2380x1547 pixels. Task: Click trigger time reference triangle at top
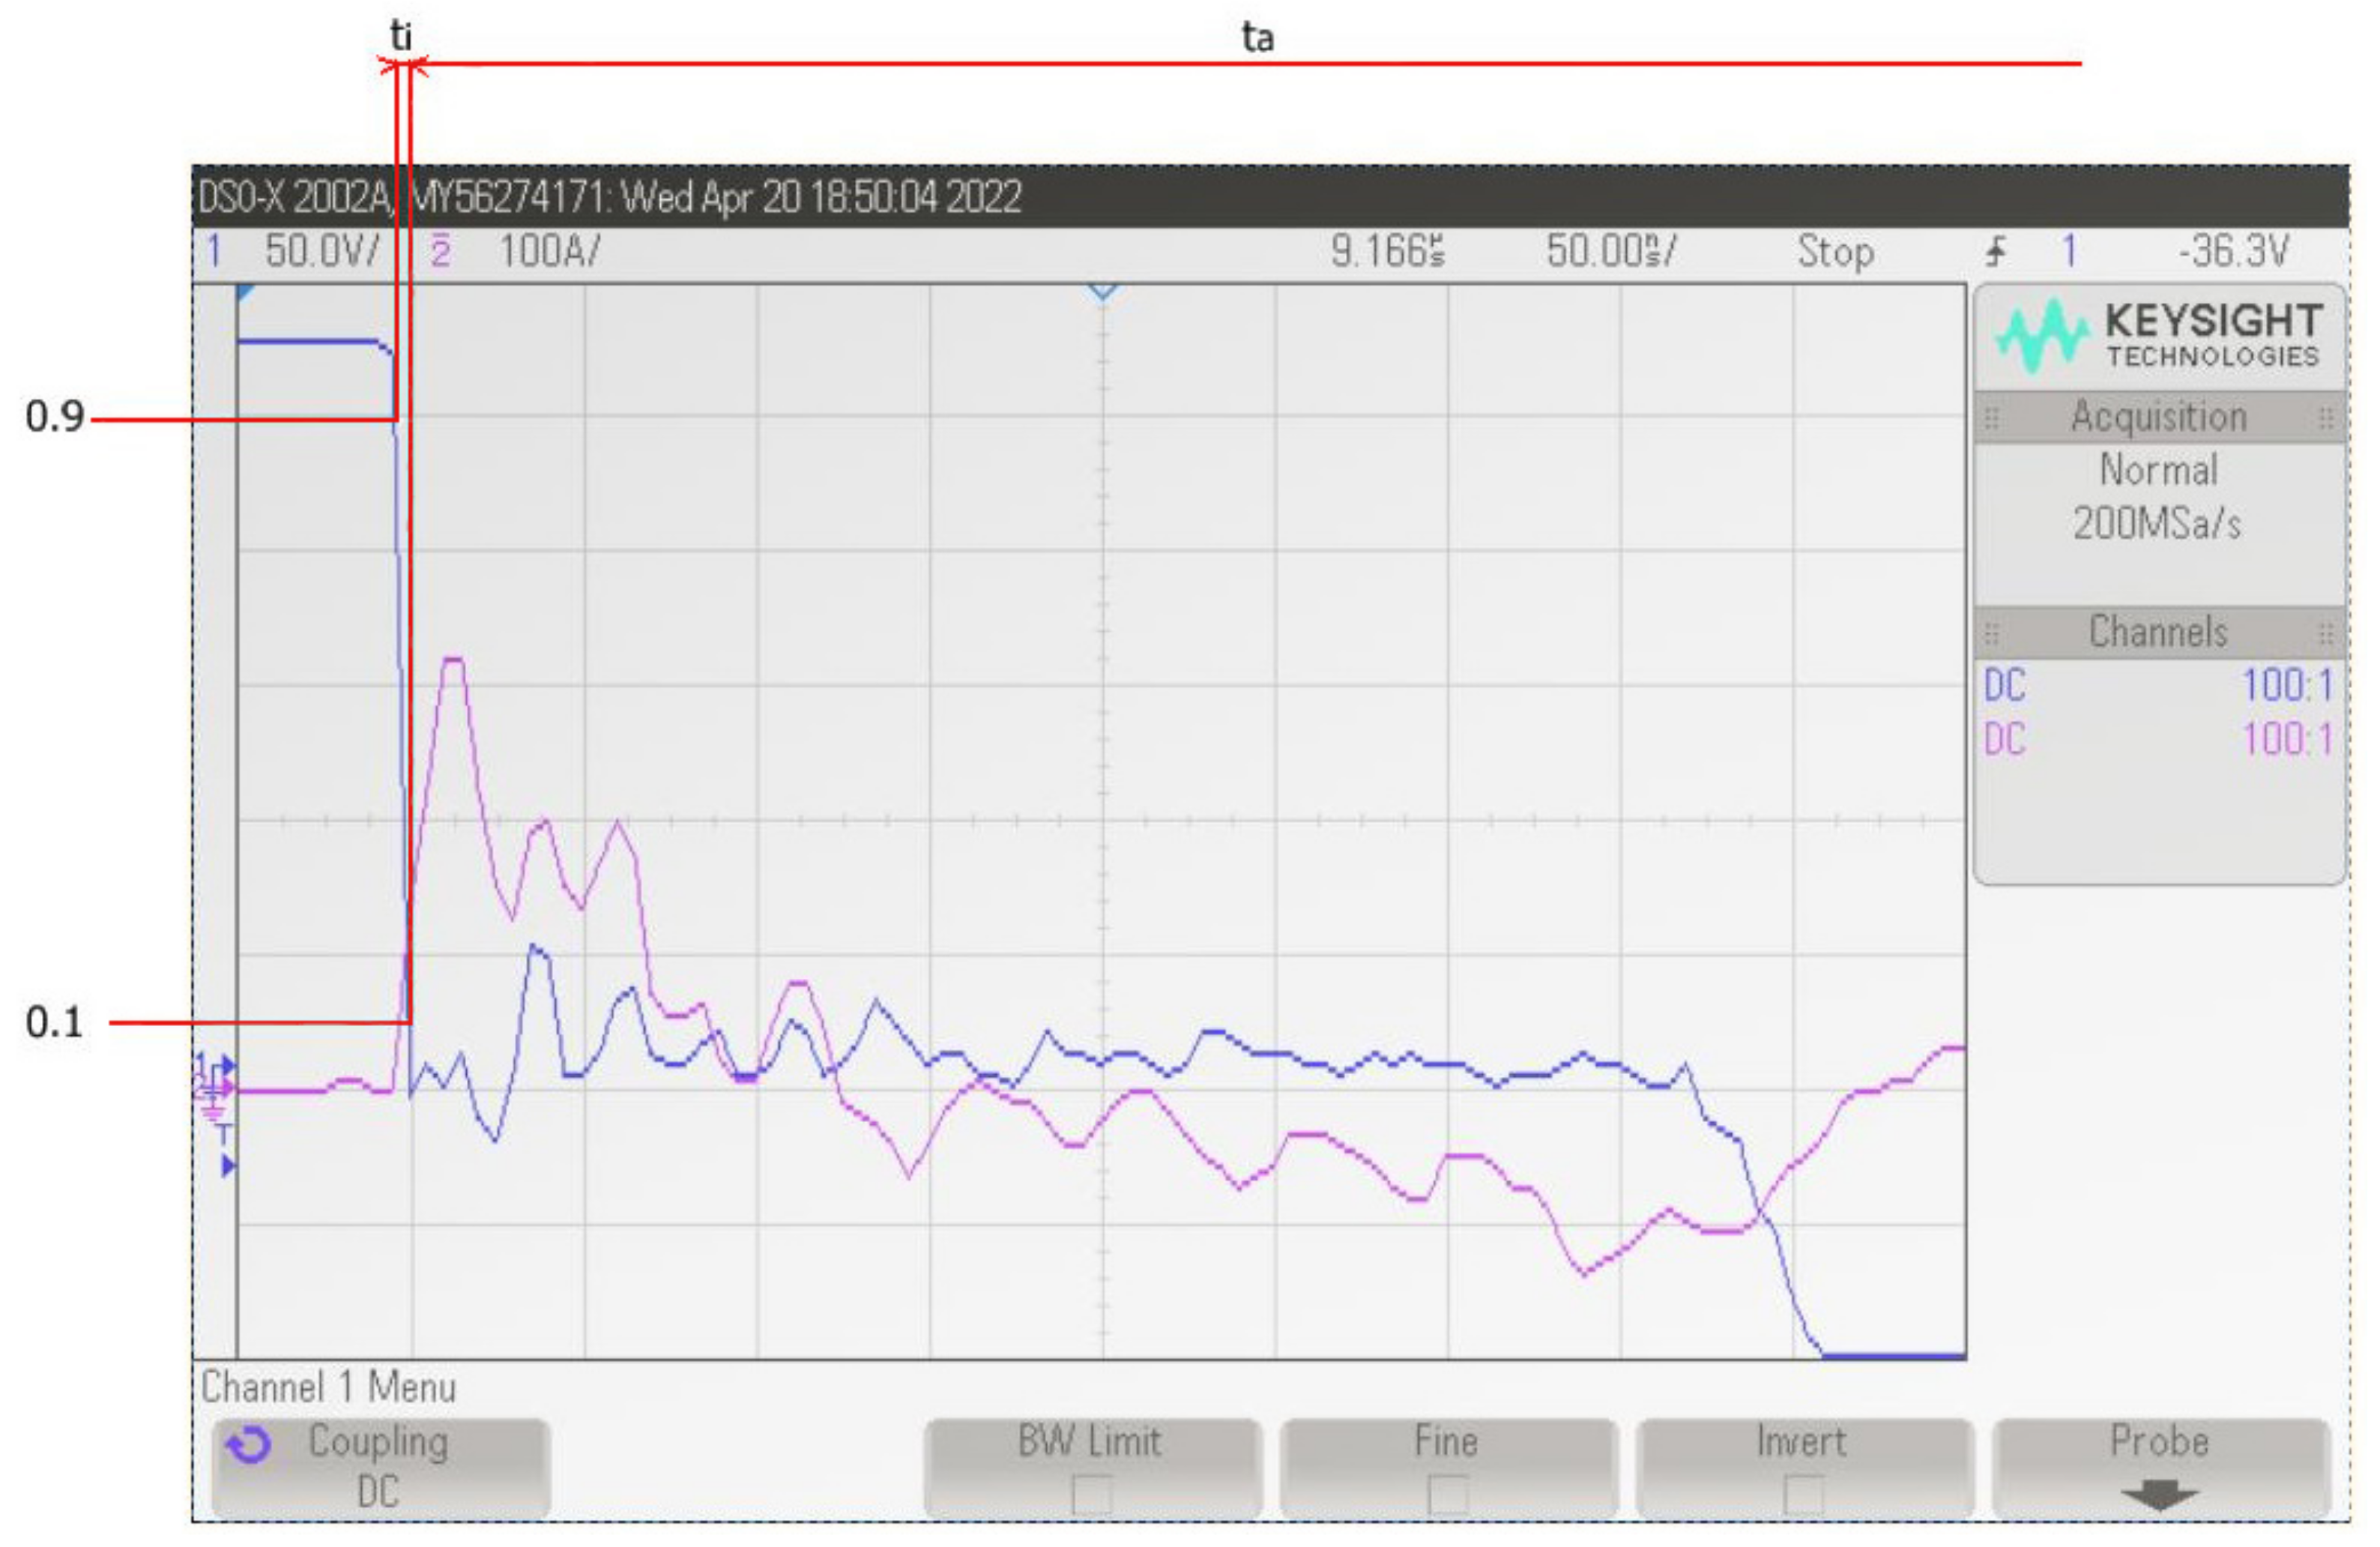point(1102,291)
